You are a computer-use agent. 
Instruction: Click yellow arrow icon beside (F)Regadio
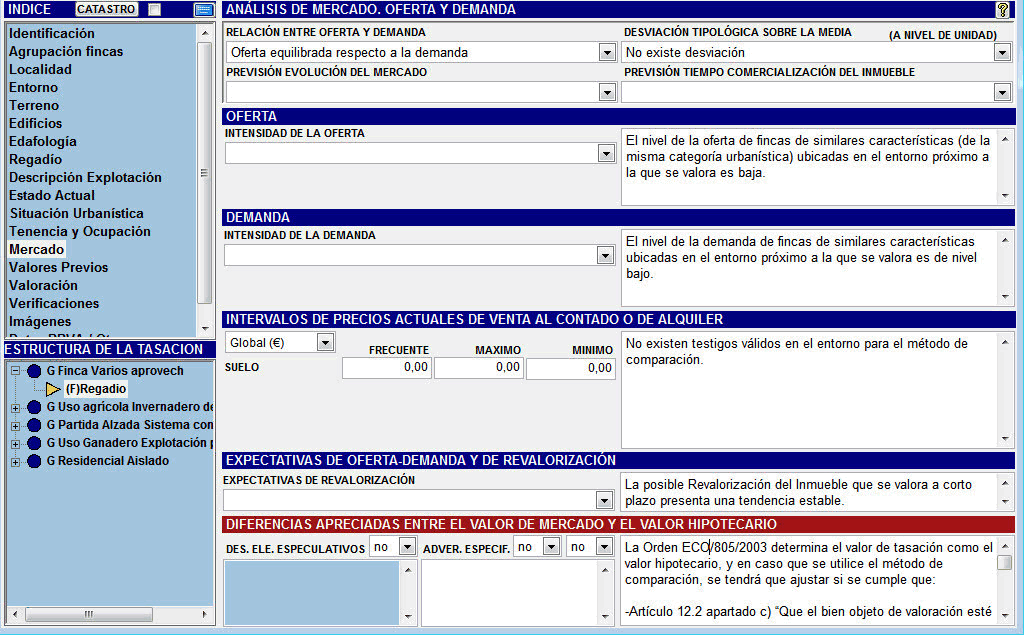53,389
